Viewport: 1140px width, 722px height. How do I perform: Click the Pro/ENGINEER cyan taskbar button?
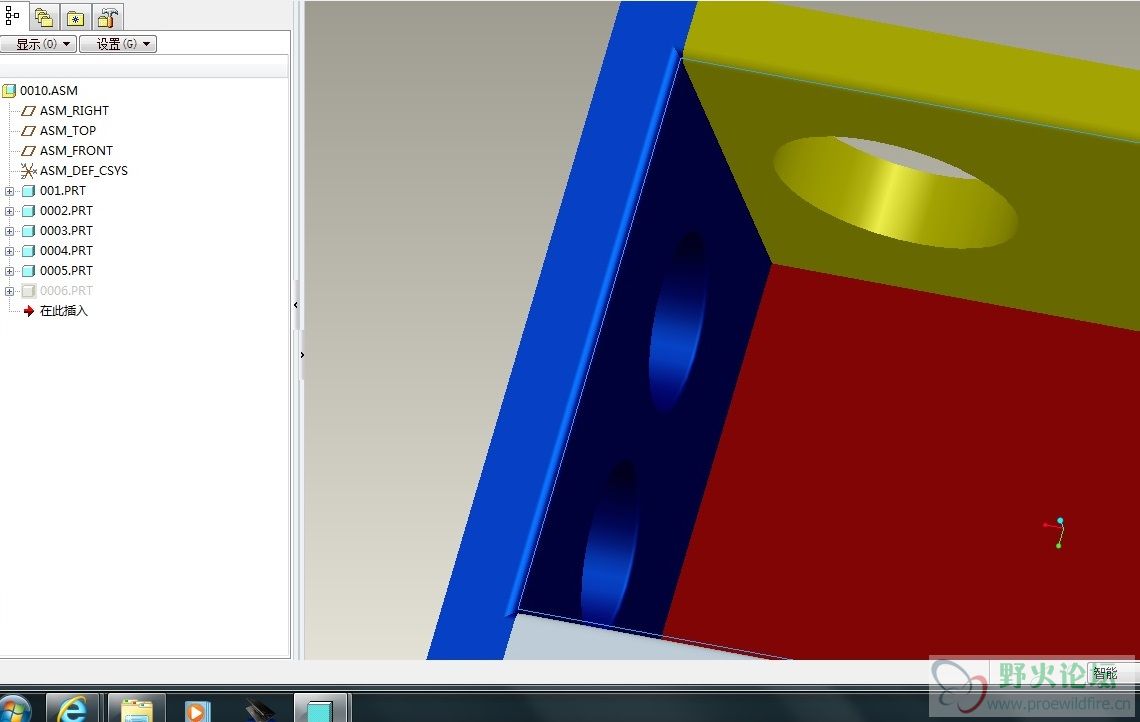pos(321,709)
